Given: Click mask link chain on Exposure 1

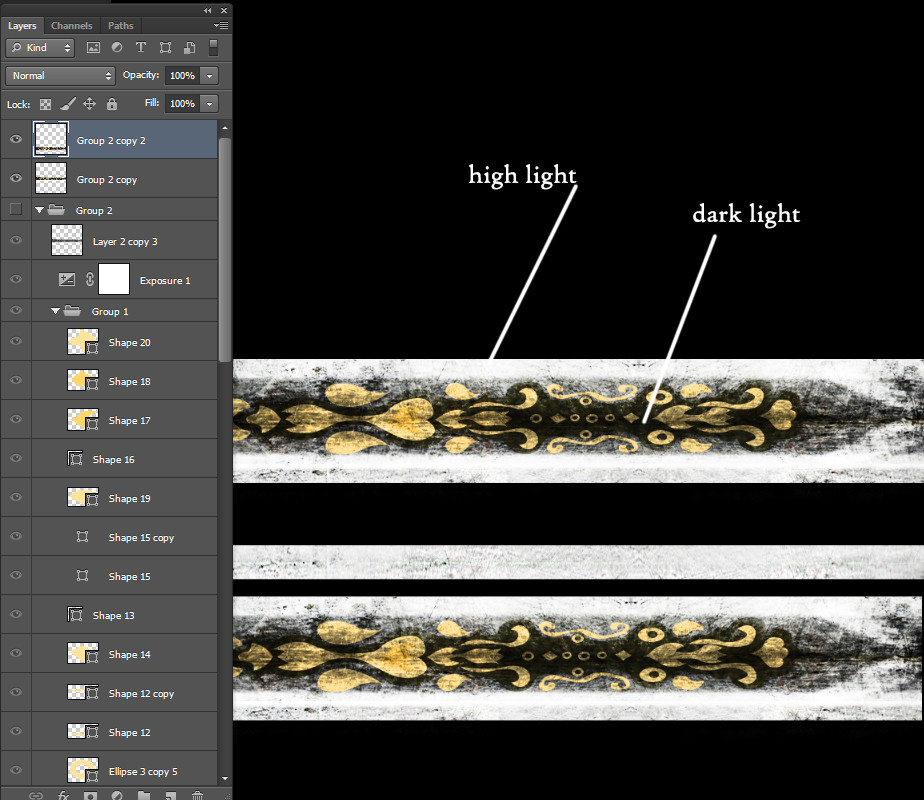Looking at the screenshot, I should (90, 279).
